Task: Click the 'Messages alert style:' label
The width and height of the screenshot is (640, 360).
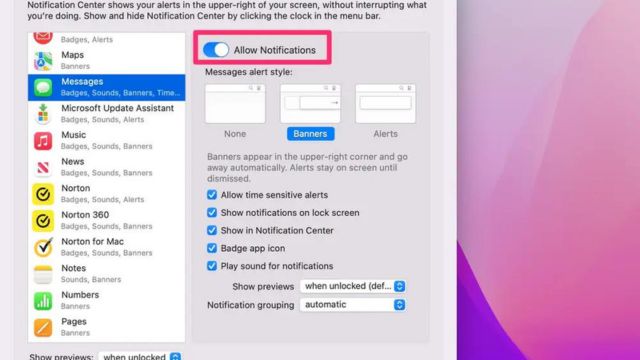Action: pos(249,72)
